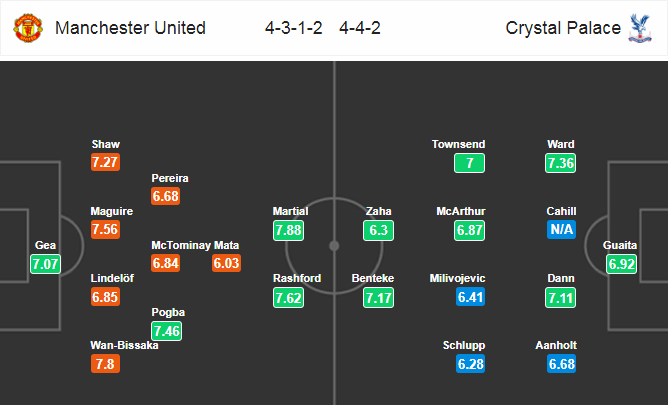The width and height of the screenshot is (668, 405).
Task: Select Rashford's 7.62 rating badge
Action: tap(288, 298)
